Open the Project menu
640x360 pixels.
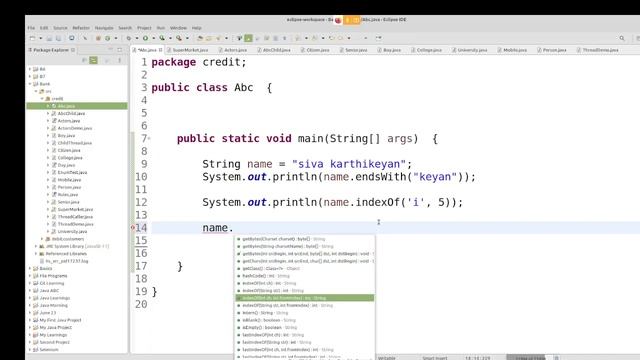[144, 28]
